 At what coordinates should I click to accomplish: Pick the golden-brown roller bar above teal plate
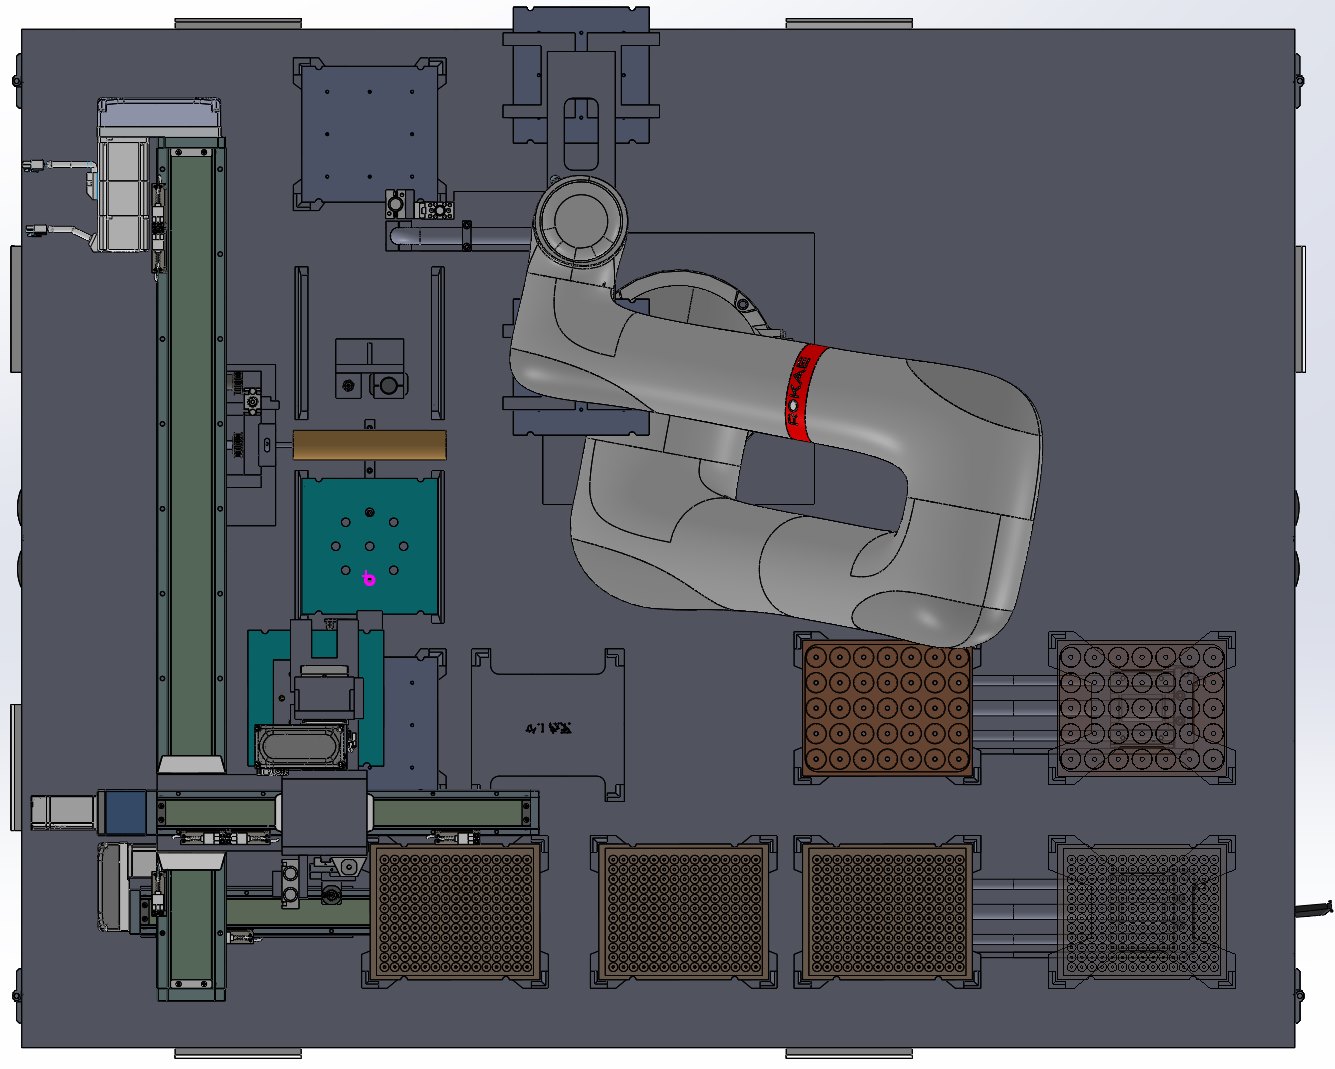tap(369, 445)
